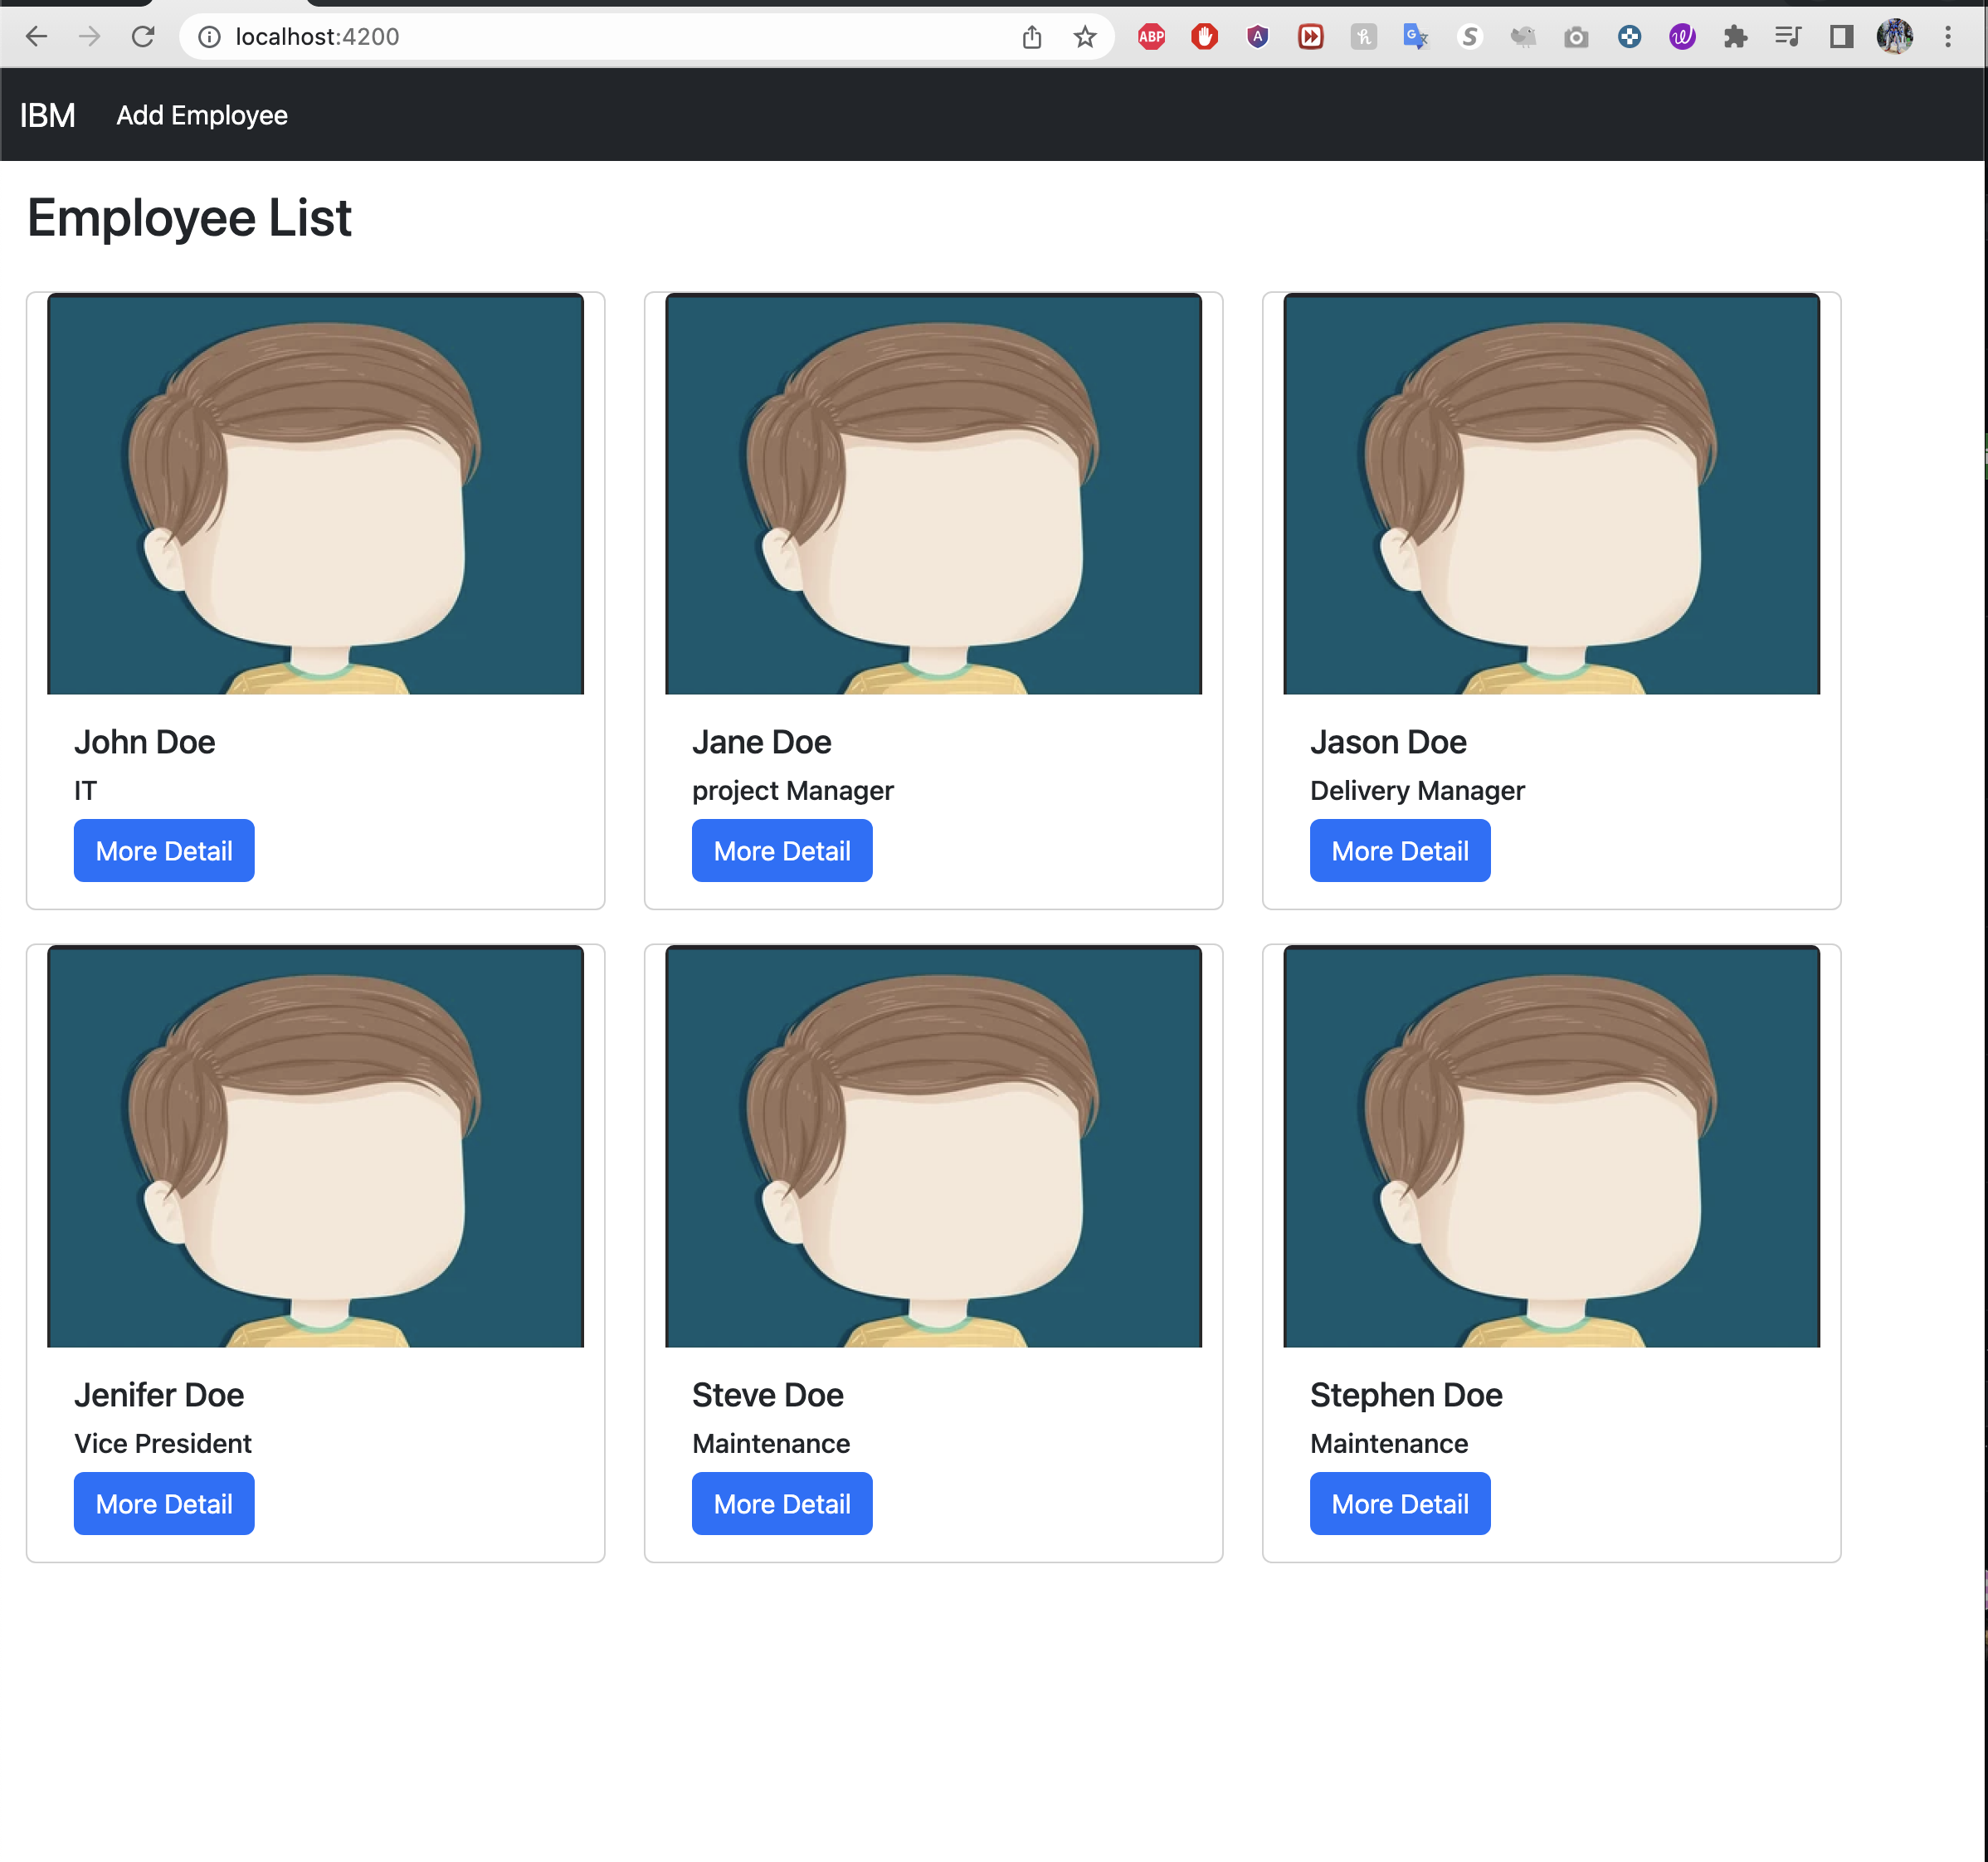
Task: Click Jason Doe's avatar image
Action: [1552, 494]
